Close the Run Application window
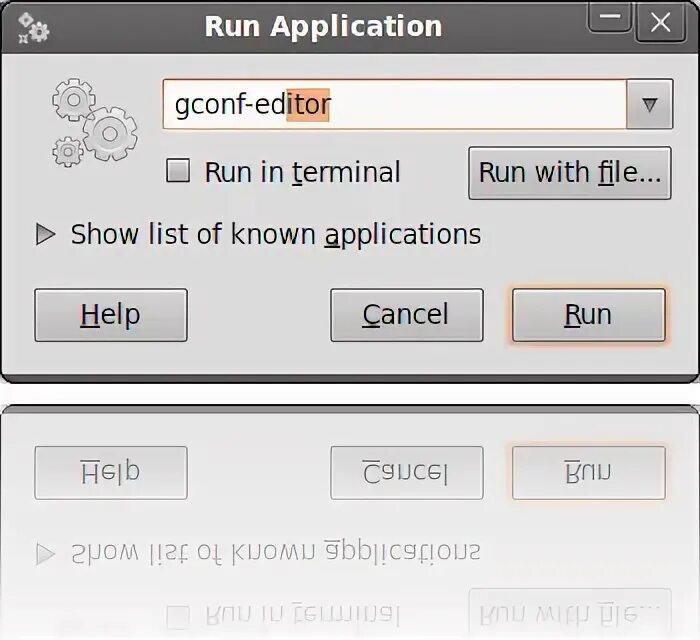Screen dimensions: 700x640 coord(660,22)
